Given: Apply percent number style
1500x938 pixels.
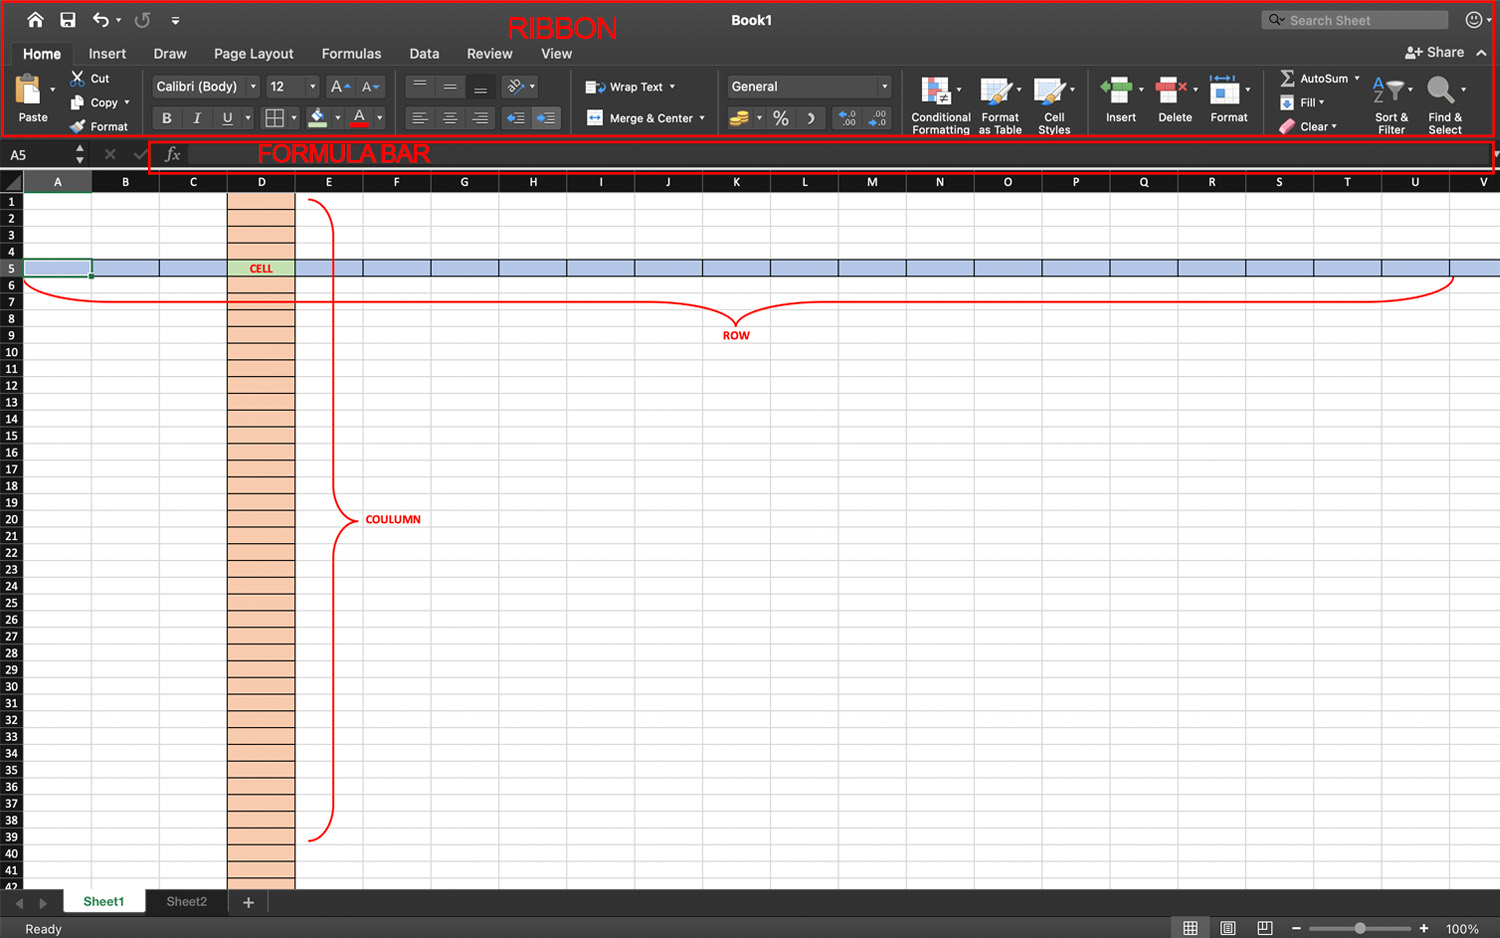Looking at the screenshot, I should 780,118.
